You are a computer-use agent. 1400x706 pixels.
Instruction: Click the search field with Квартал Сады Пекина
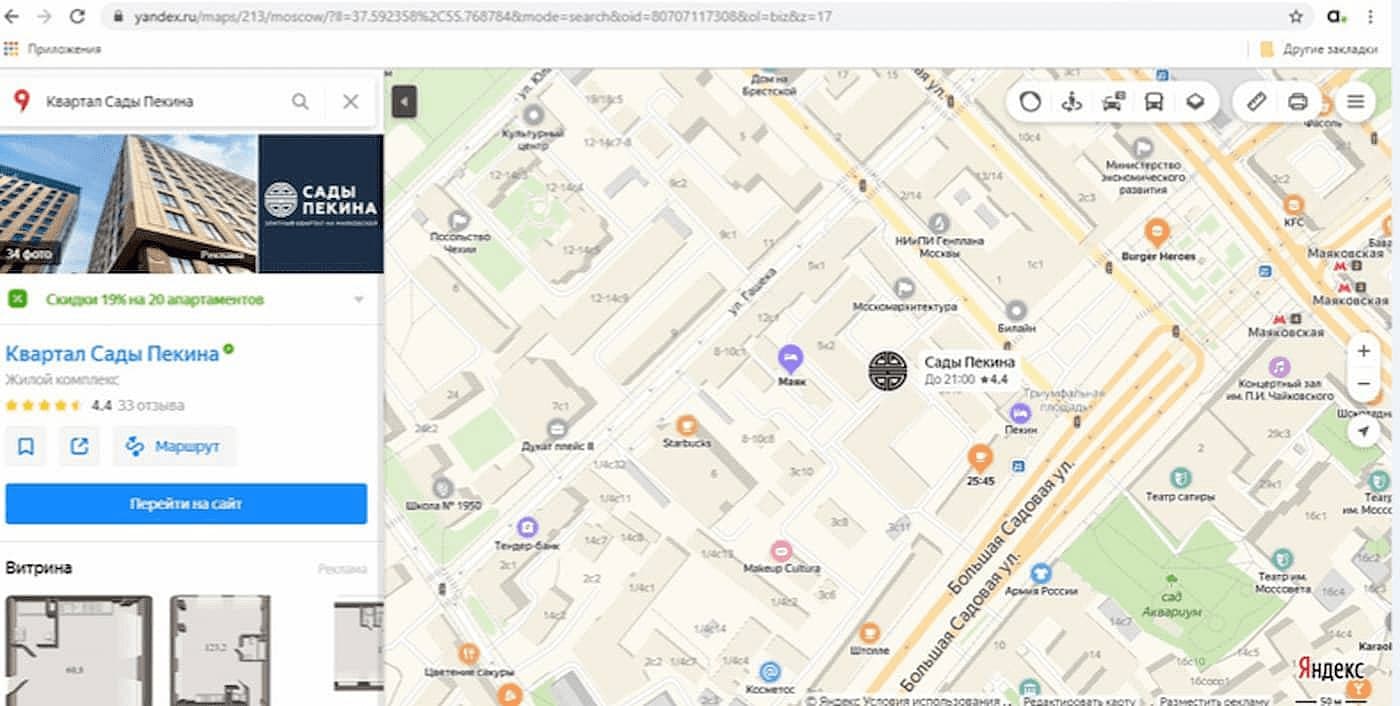pyautogui.click(x=160, y=101)
